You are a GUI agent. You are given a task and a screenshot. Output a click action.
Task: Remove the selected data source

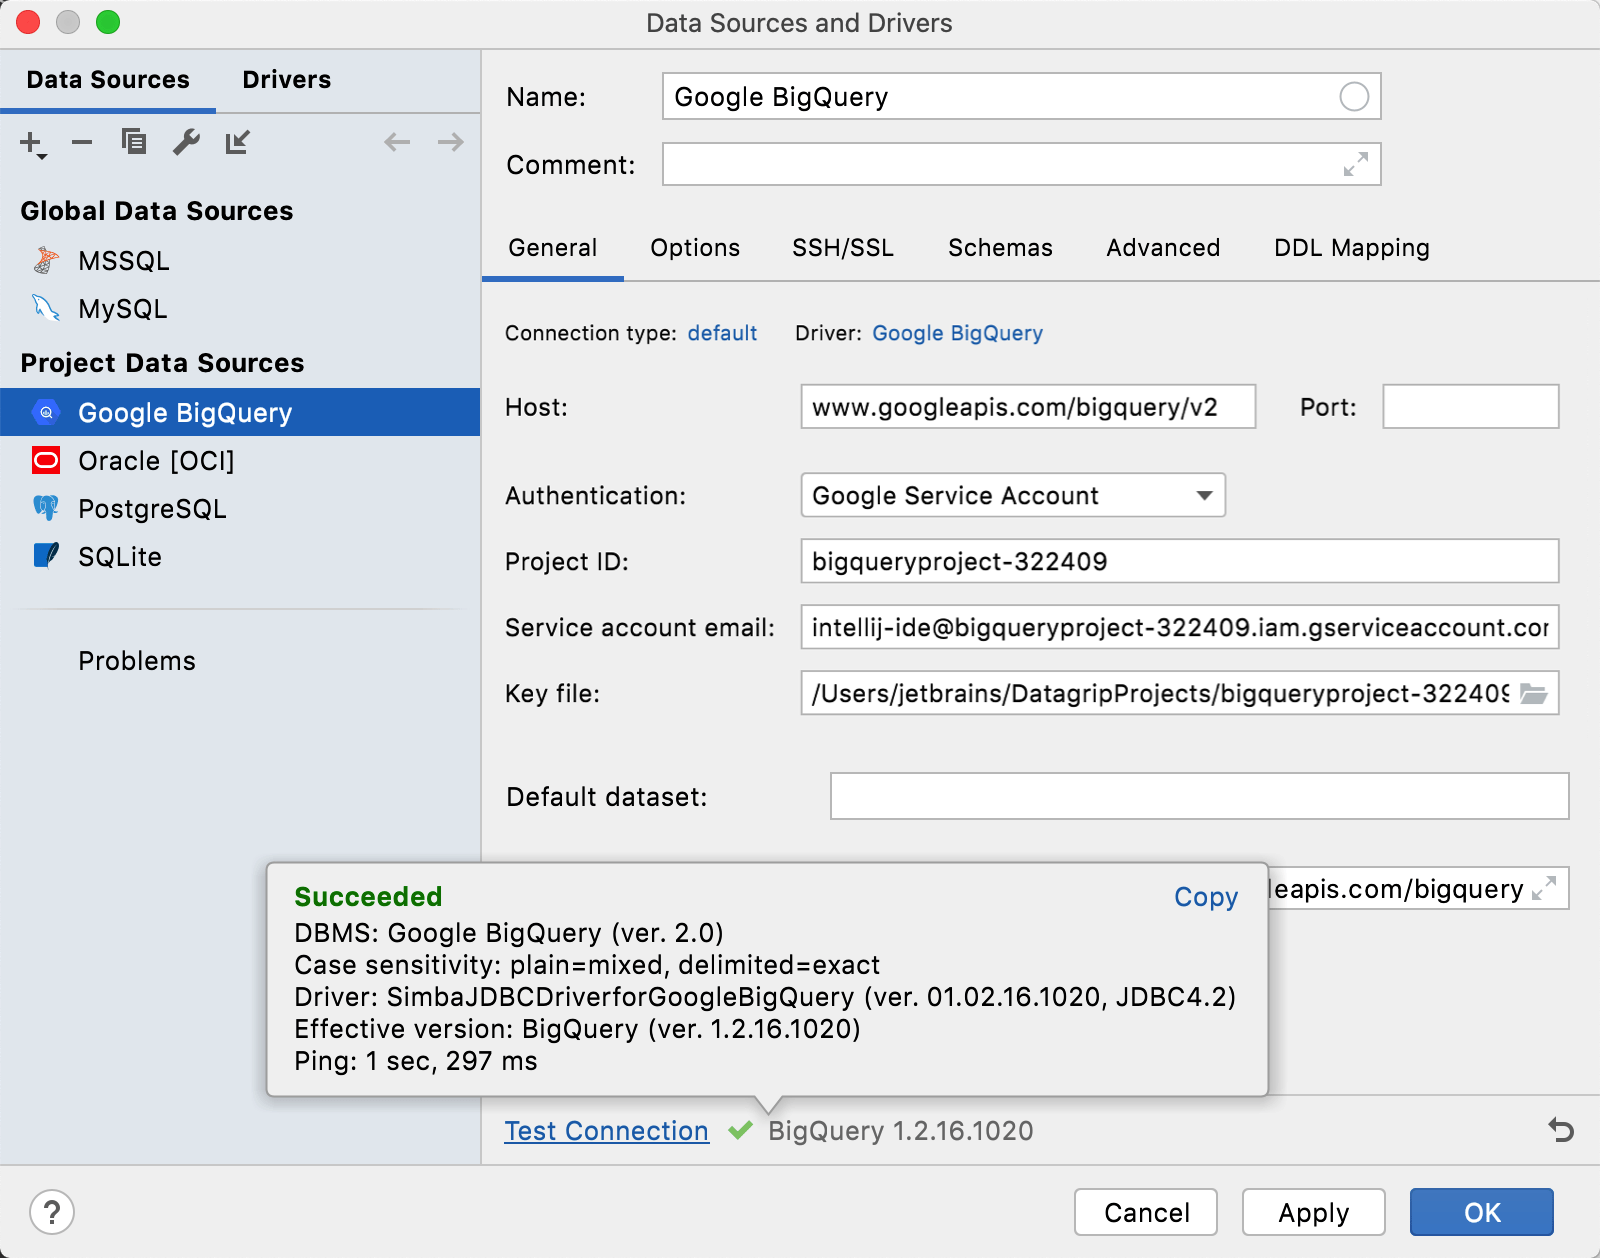[82, 143]
